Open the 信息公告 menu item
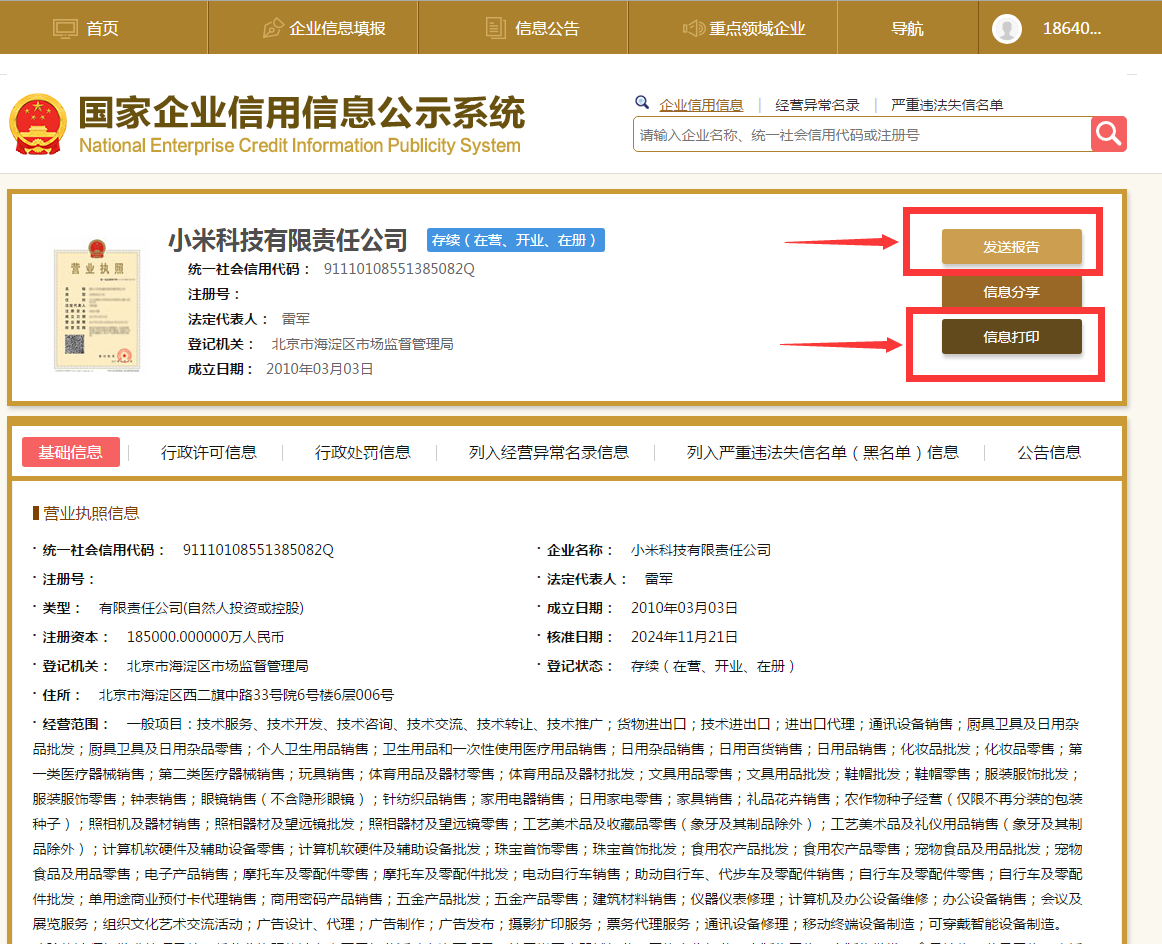 pos(547,28)
